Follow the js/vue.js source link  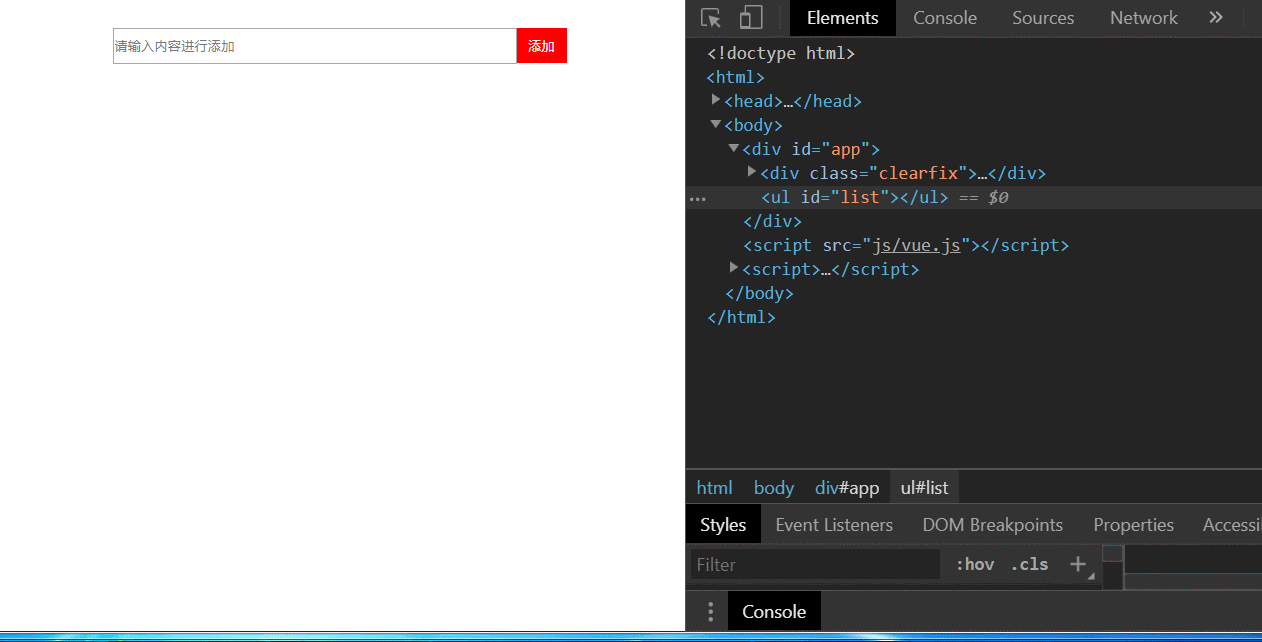[x=917, y=245]
